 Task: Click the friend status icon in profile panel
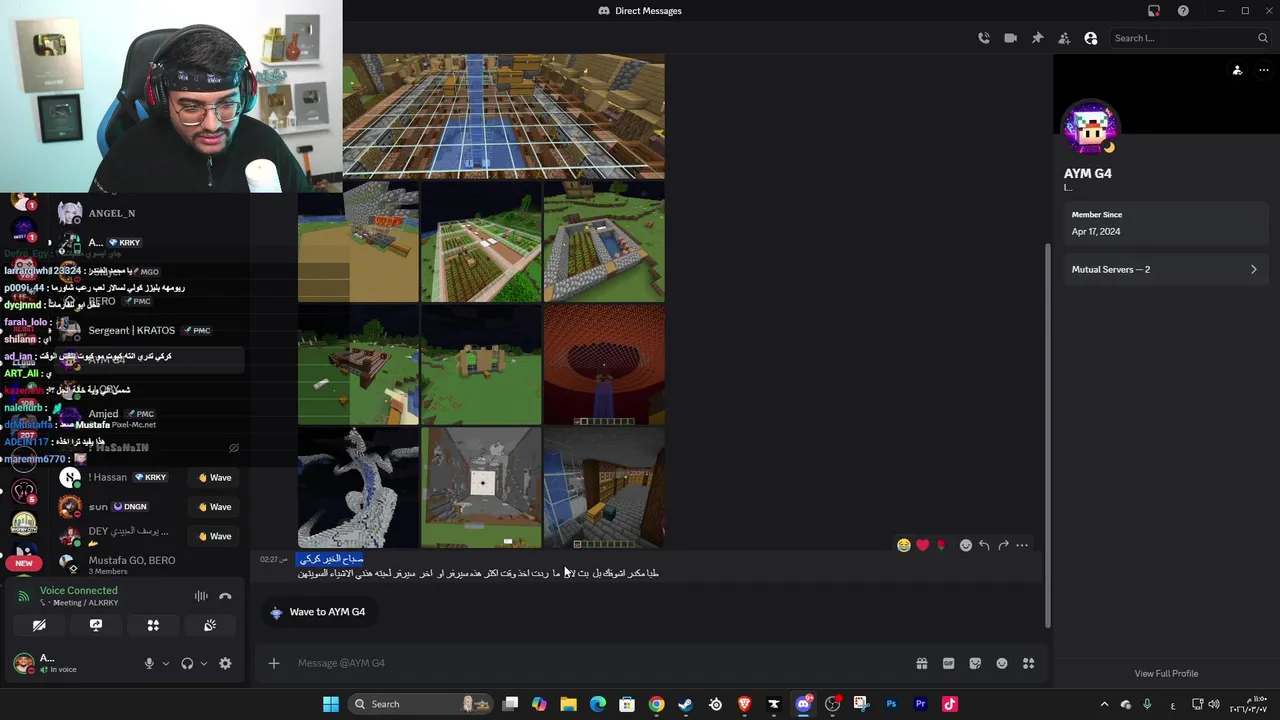point(1237,70)
